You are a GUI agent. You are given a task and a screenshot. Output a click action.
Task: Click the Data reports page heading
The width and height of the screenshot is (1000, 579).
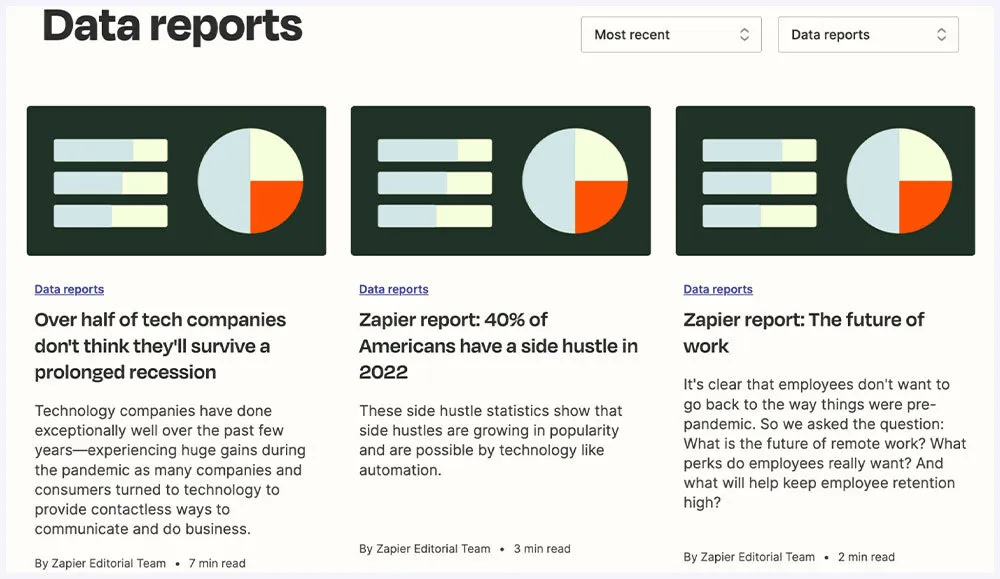(x=172, y=26)
